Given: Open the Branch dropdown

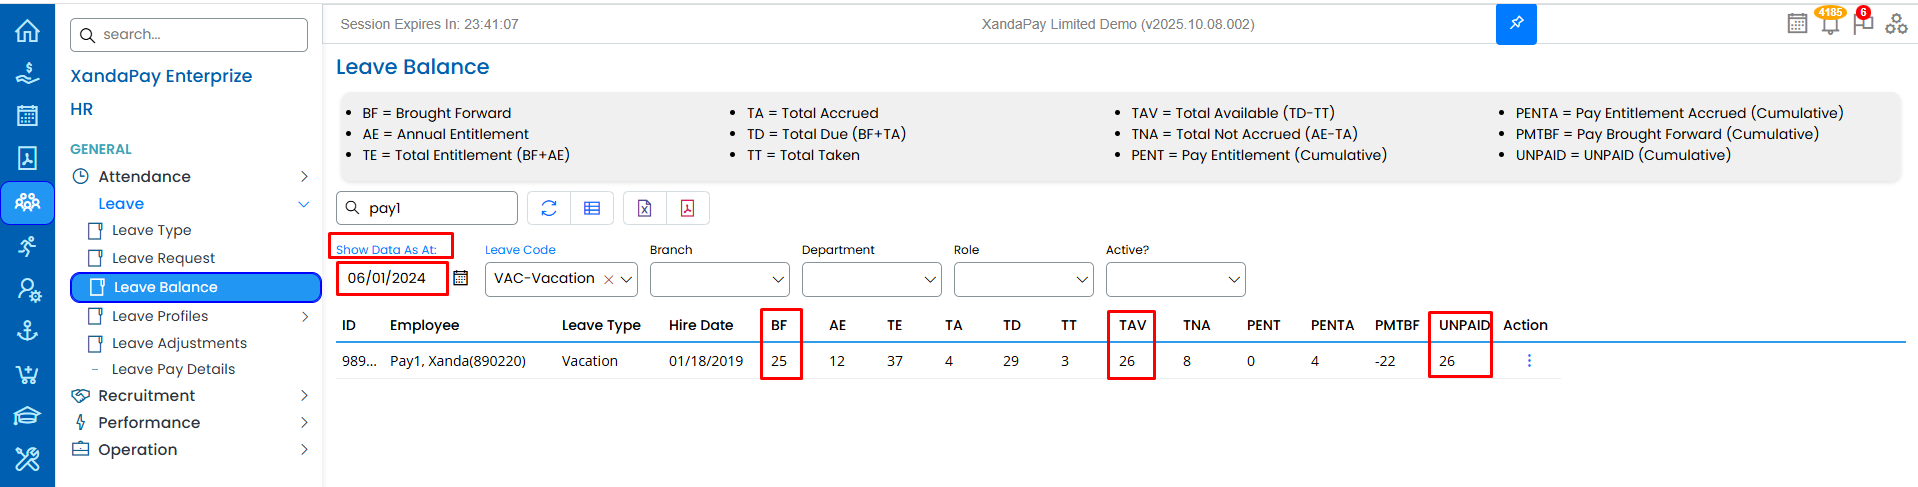Looking at the screenshot, I should (x=719, y=280).
